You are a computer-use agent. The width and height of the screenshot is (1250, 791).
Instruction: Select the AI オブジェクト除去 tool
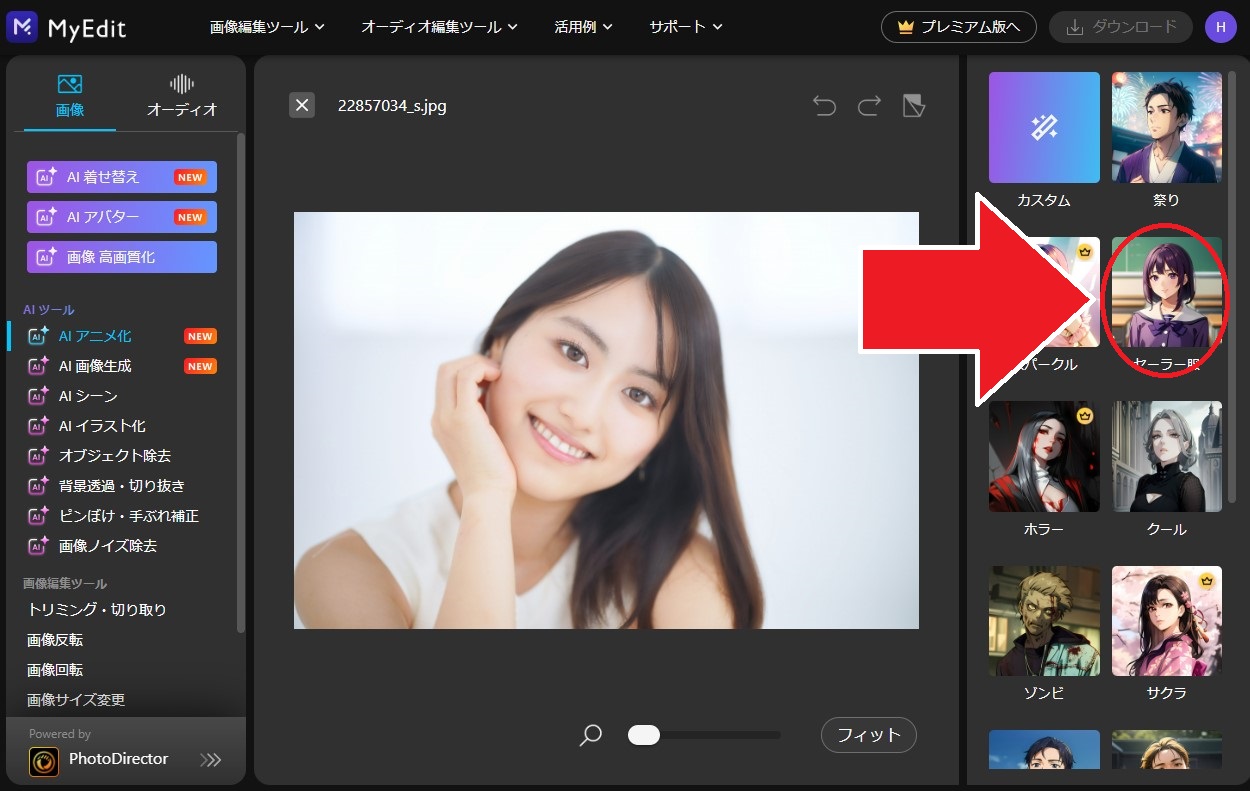pos(114,456)
